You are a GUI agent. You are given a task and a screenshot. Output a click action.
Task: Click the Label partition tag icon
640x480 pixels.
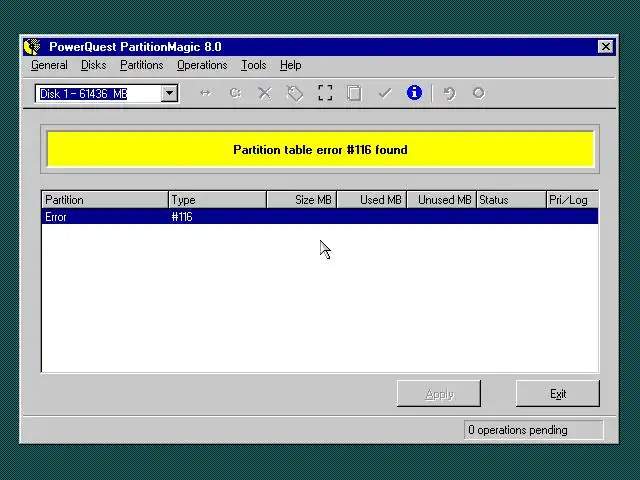tap(295, 93)
